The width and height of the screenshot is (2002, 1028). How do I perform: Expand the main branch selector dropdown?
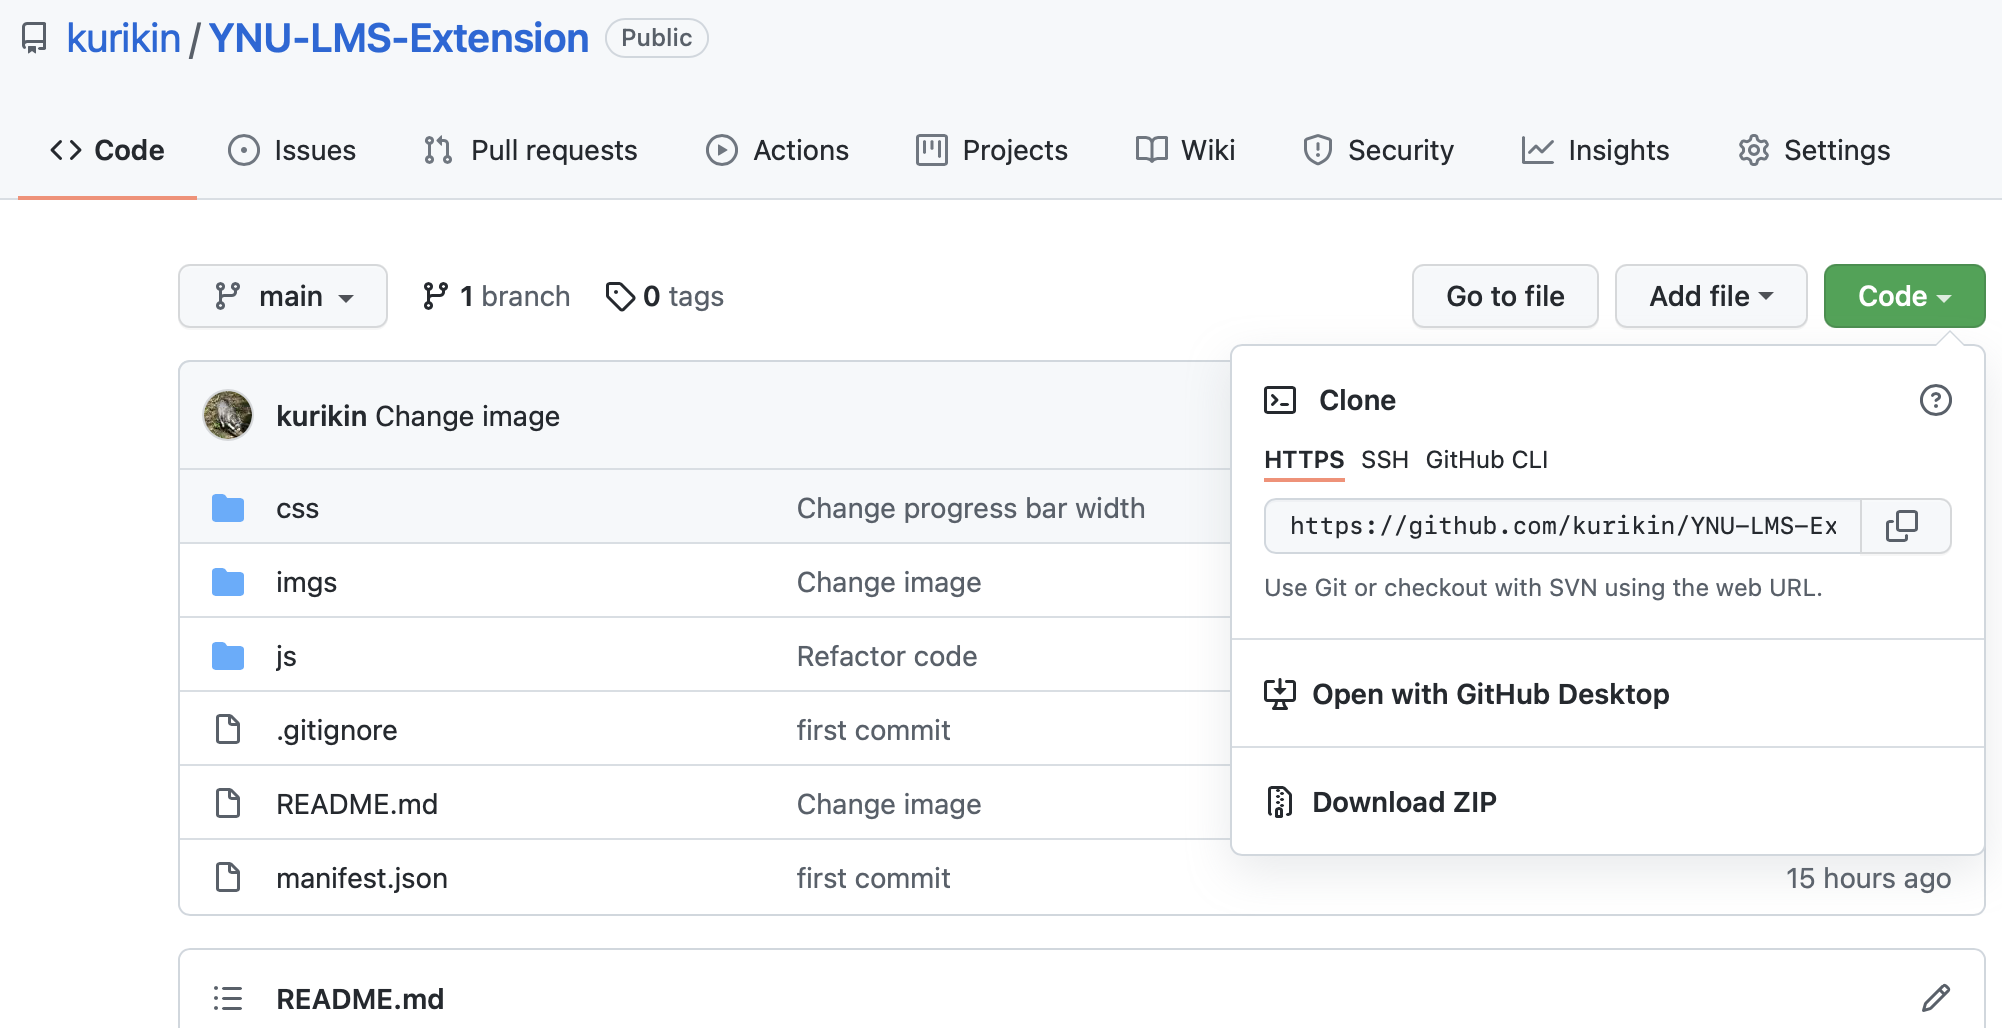[x=283, y=296]
